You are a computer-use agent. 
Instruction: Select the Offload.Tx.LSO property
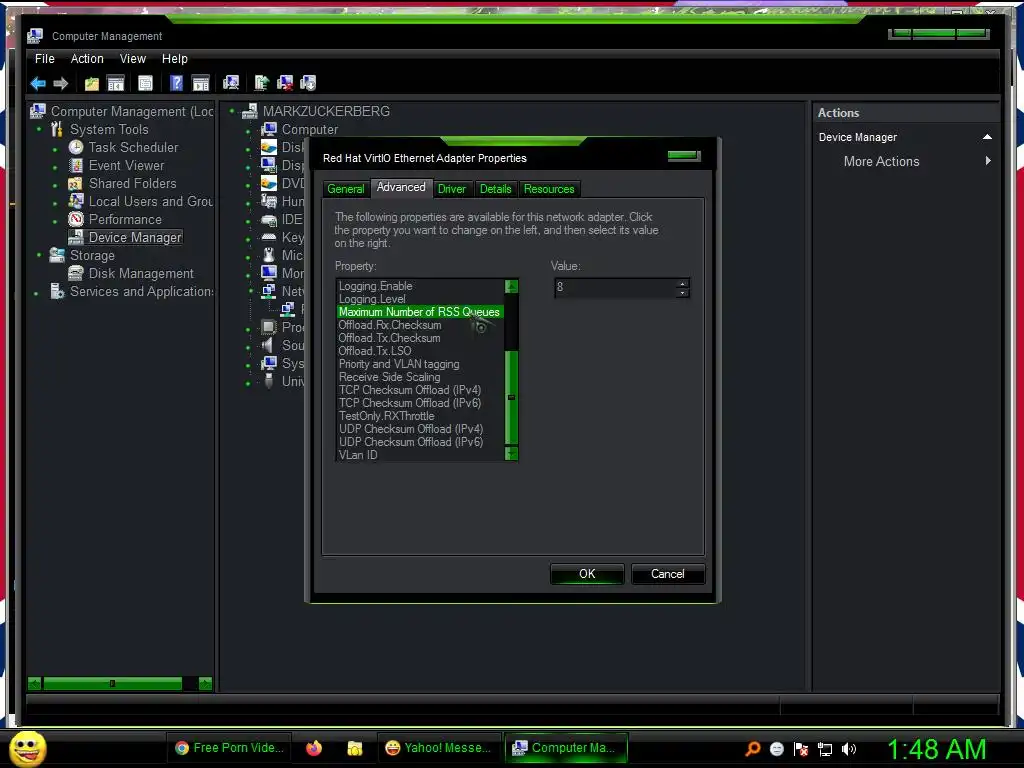pos(375,351)
